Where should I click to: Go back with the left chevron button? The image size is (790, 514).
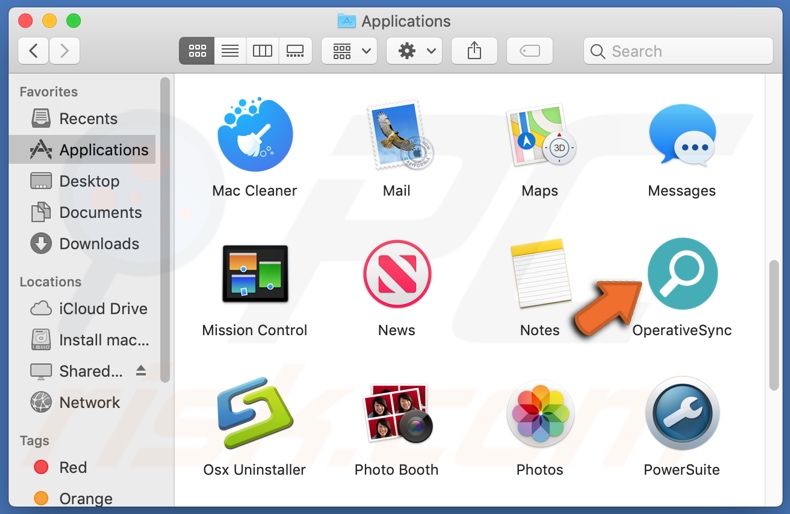[33, 51]
